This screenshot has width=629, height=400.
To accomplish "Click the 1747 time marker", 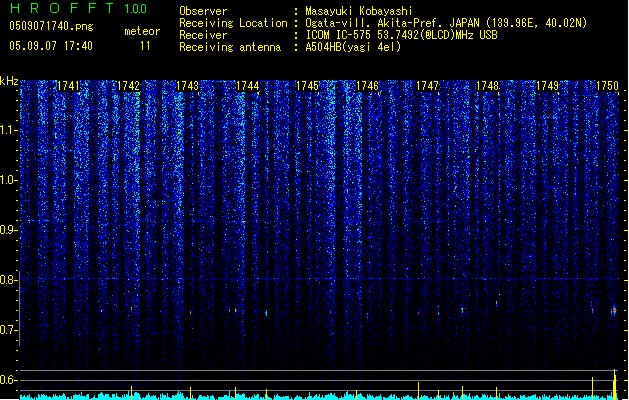I will tap(428, 86).
